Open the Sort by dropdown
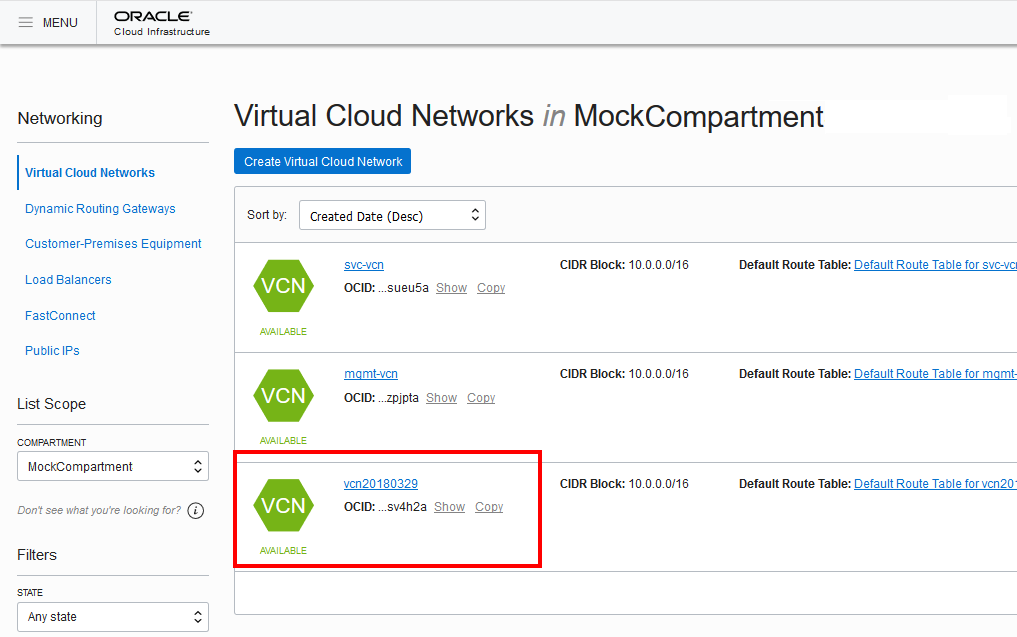The height and width of the screenshot is (637, 1017). pyautogui.click(x=392, y=214)
